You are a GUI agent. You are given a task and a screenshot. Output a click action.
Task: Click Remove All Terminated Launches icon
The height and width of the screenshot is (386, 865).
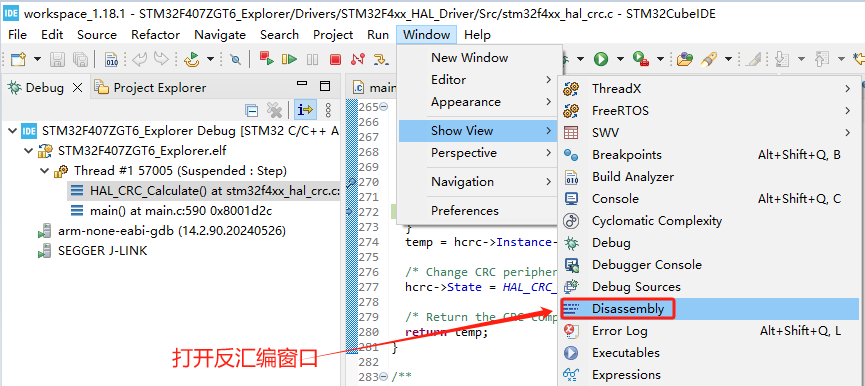[x=274, y=110]
